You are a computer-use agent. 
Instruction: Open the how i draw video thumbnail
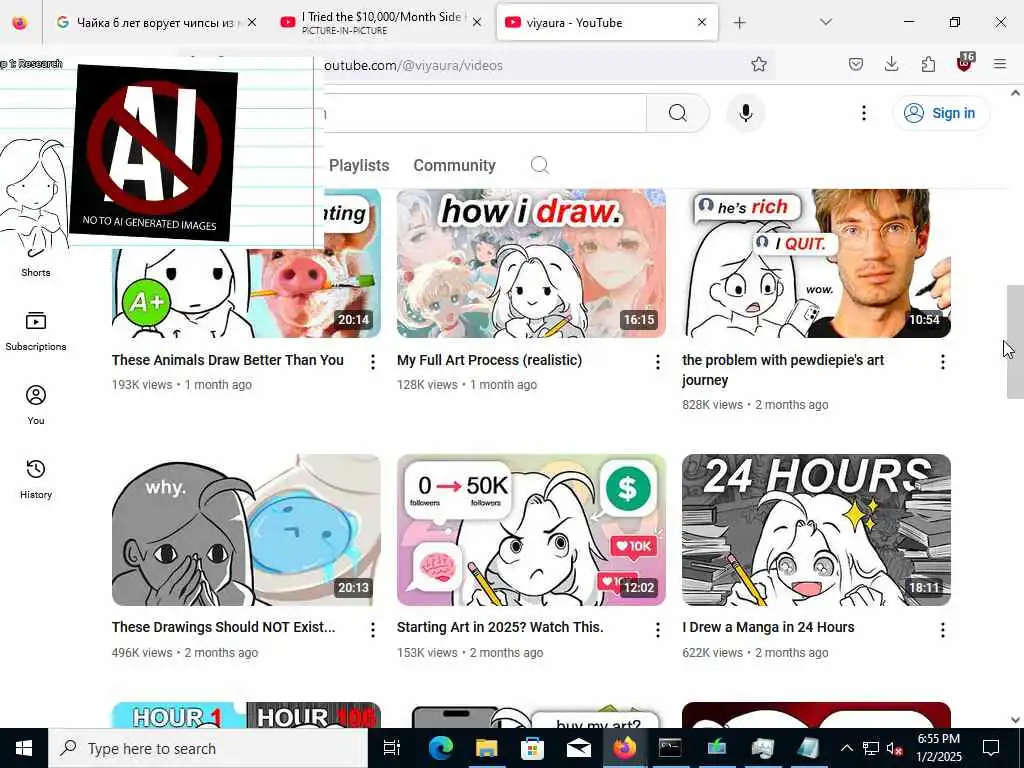[531, 263]
